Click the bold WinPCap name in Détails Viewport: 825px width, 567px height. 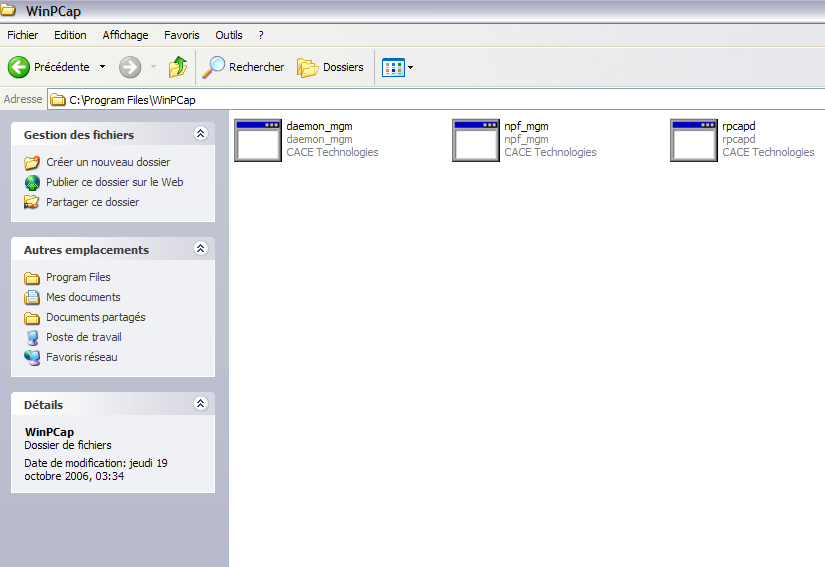click(x=49, y=432)
